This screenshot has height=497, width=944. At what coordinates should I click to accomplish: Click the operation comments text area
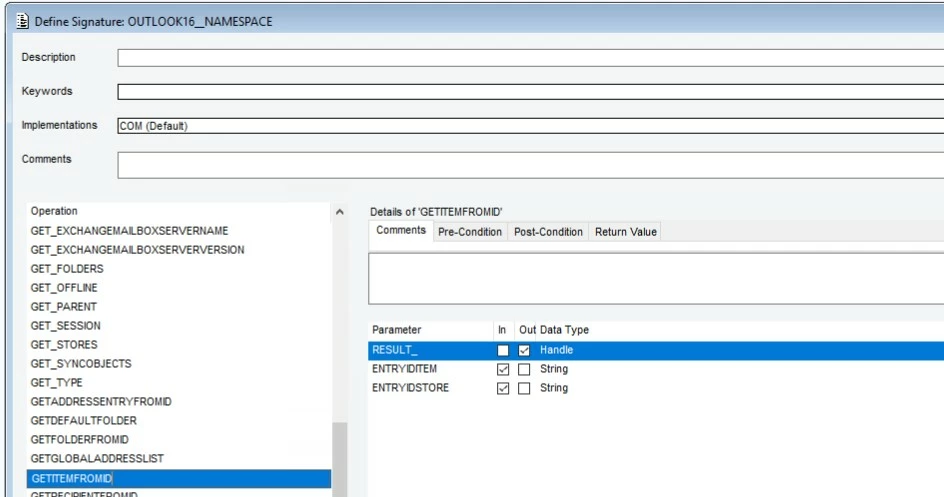tap(656, 278)
